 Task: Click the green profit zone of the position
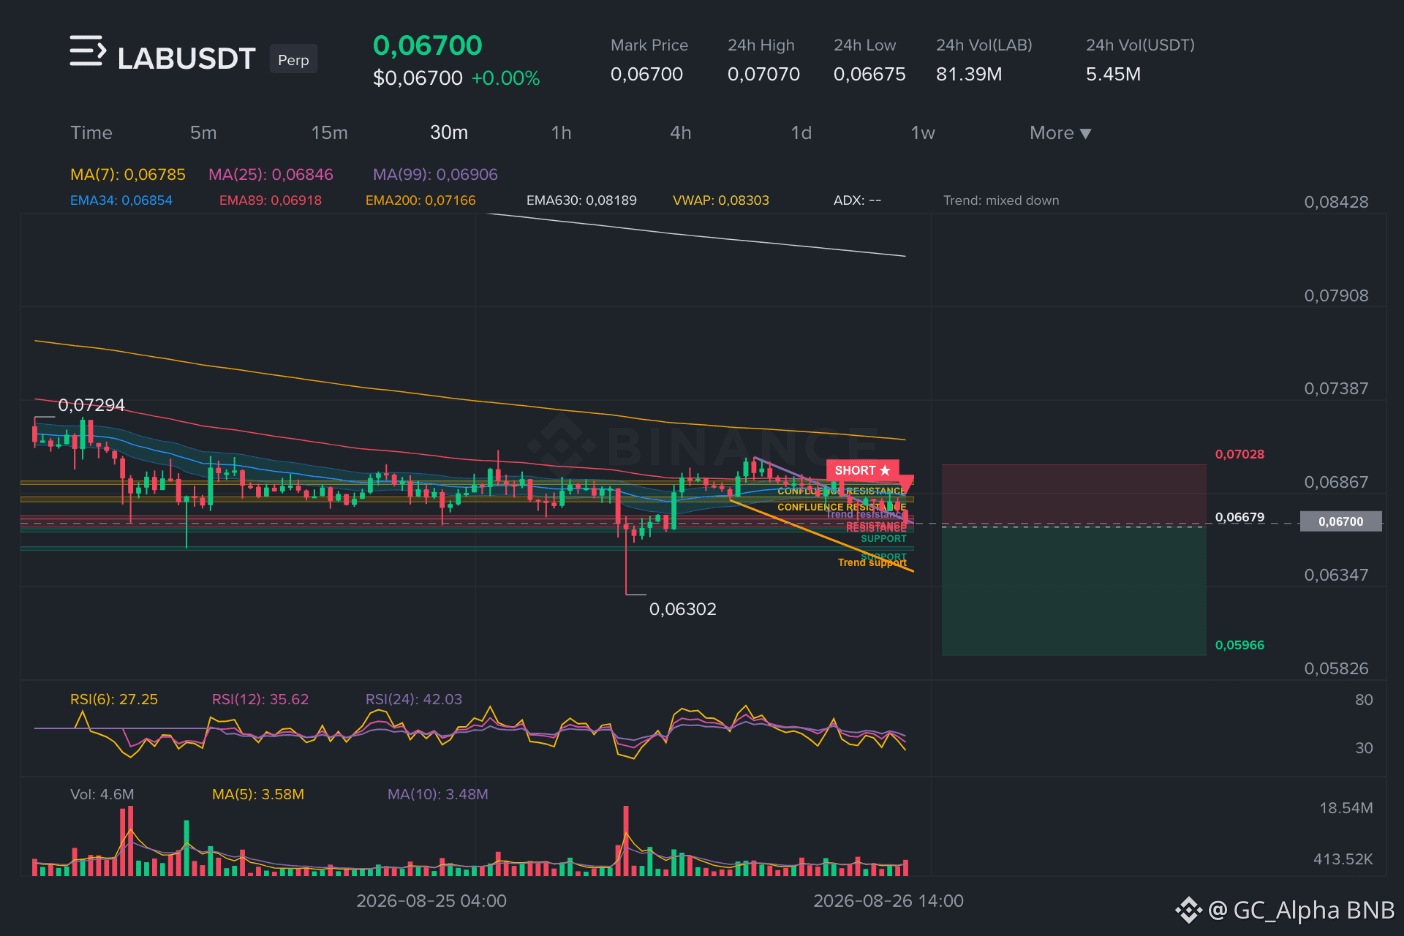tap(1073, 590)
